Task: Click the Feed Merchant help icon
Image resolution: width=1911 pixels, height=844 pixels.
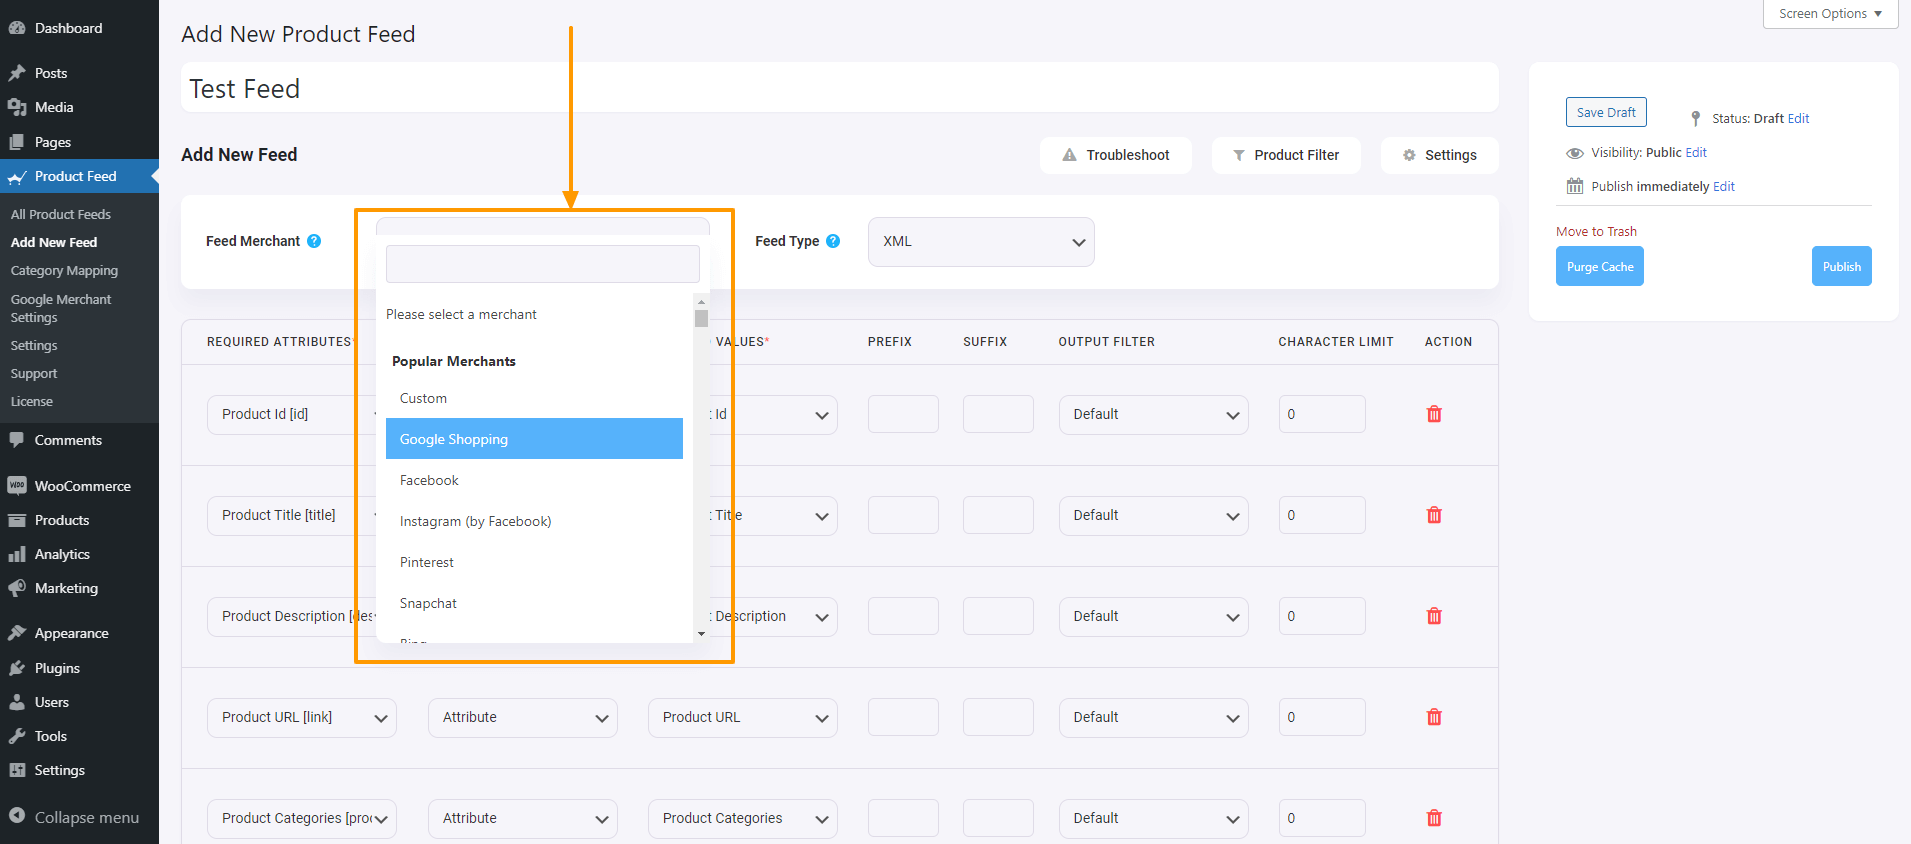Action: click(x=314, y=241)
